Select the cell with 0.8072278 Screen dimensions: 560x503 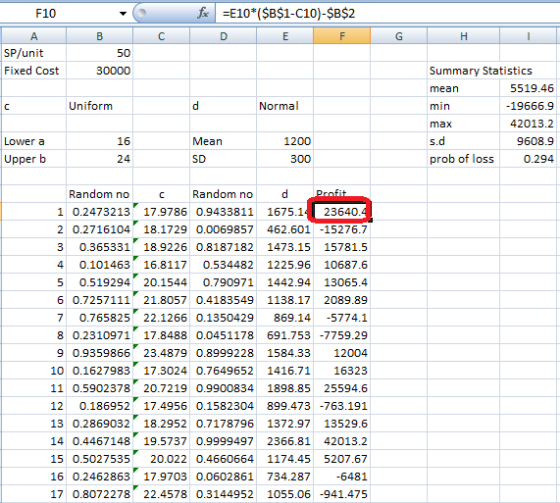pos(99,494)
